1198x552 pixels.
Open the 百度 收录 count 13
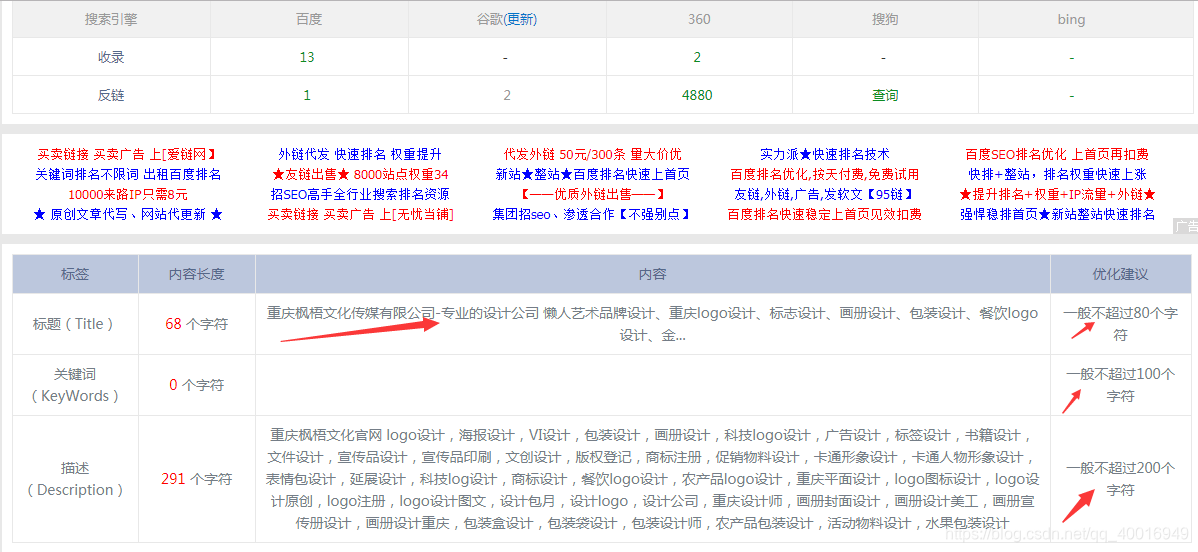point(307,57)
